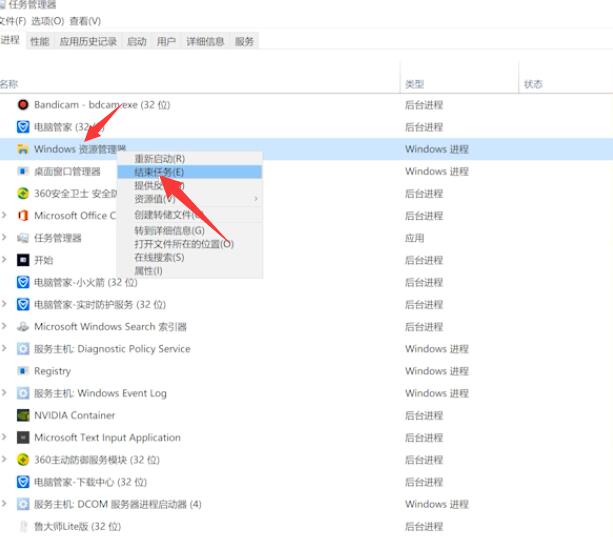Choose 结束任务(E) in context menu

pos(190,172)
